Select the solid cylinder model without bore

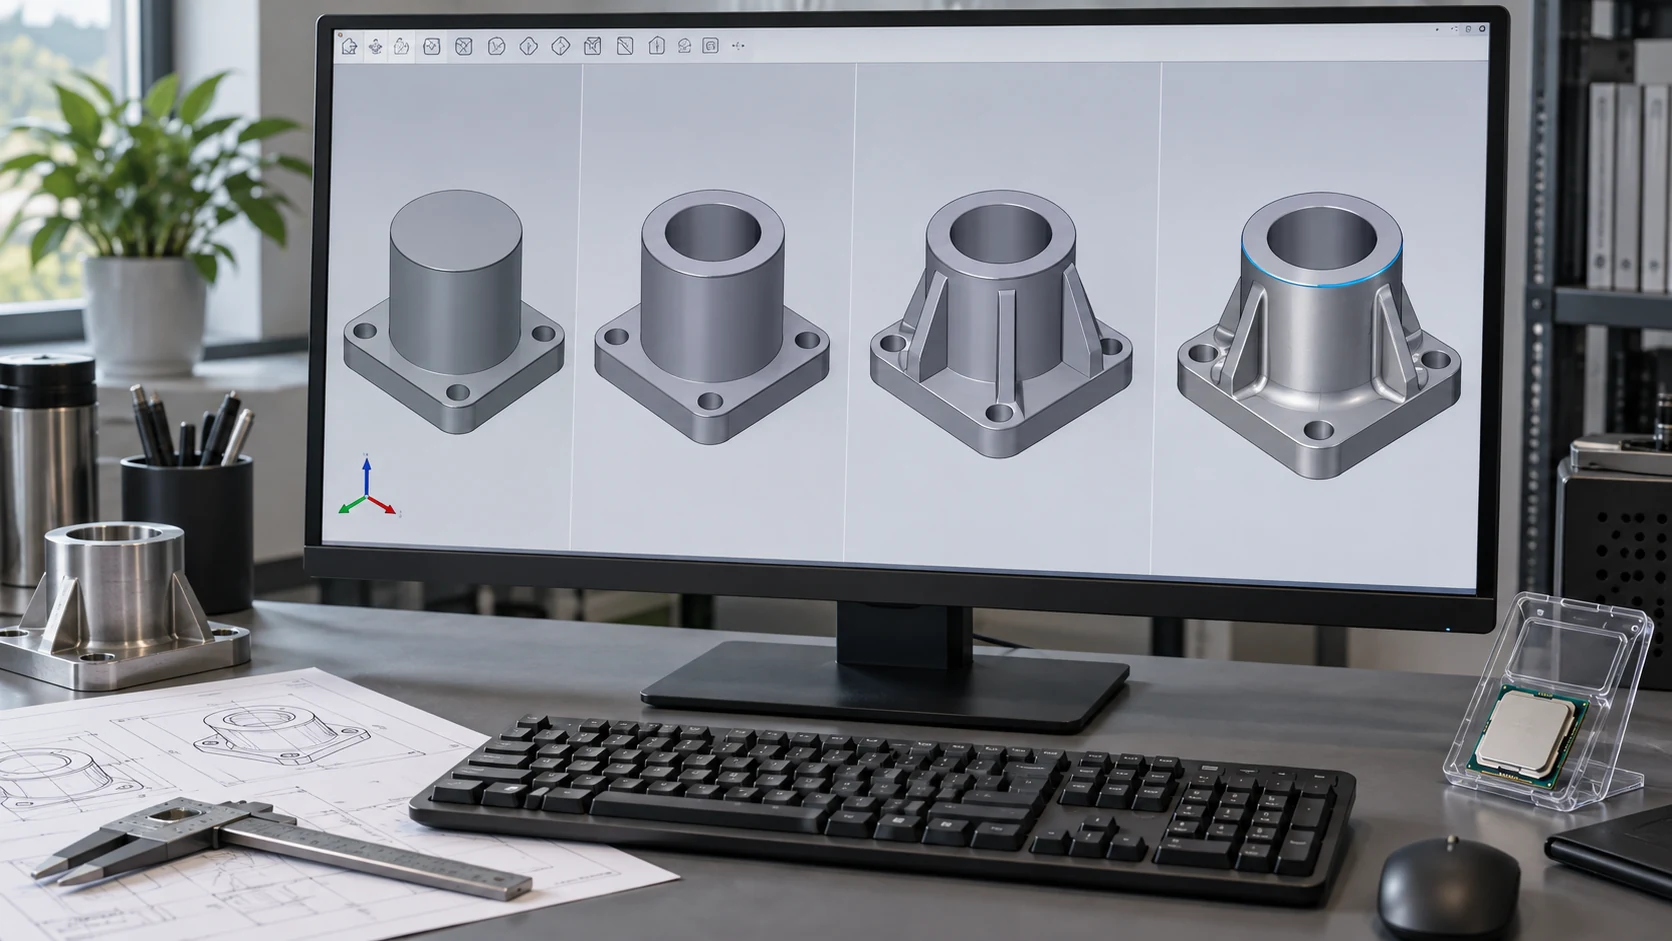click(x=454, y=312)
